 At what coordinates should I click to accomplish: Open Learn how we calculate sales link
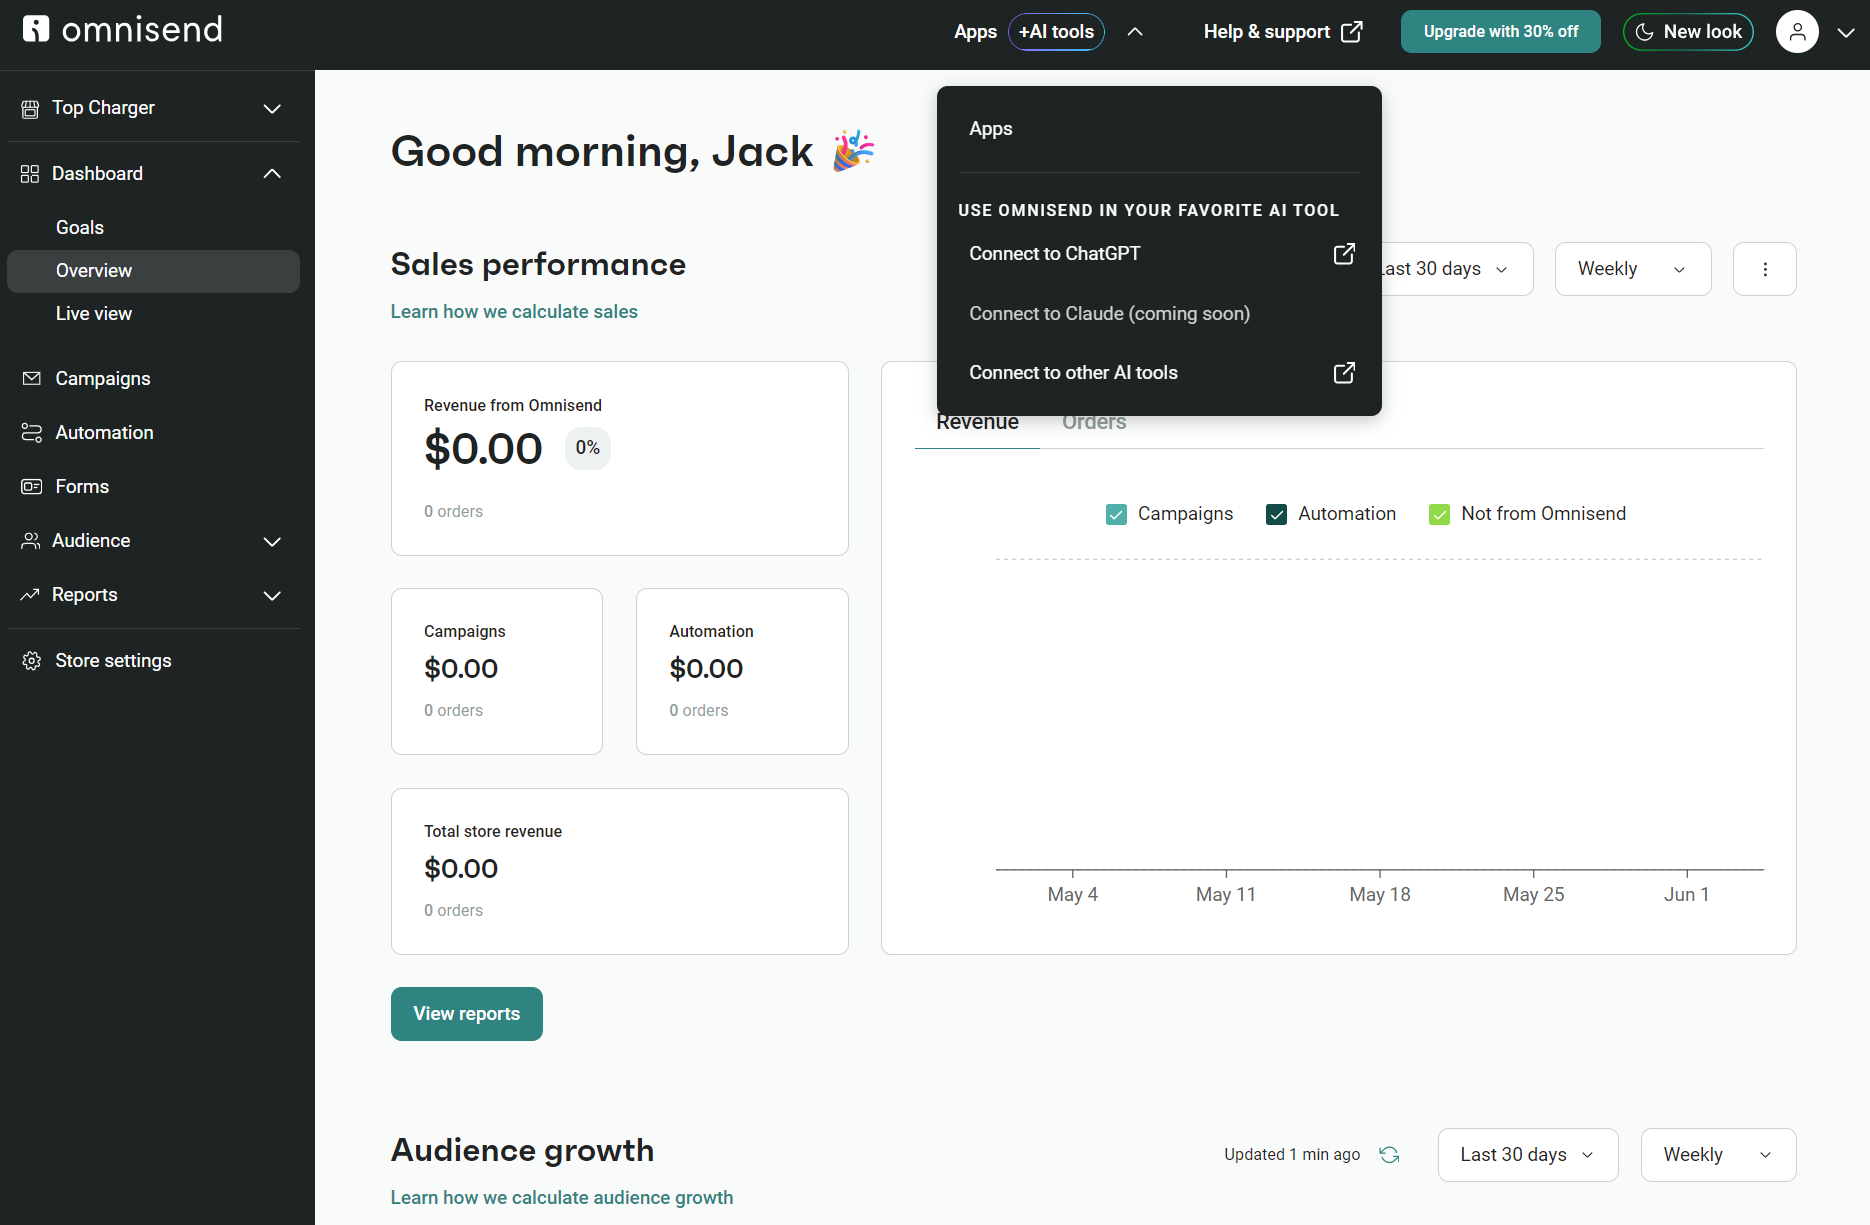[x=514, y=312]
